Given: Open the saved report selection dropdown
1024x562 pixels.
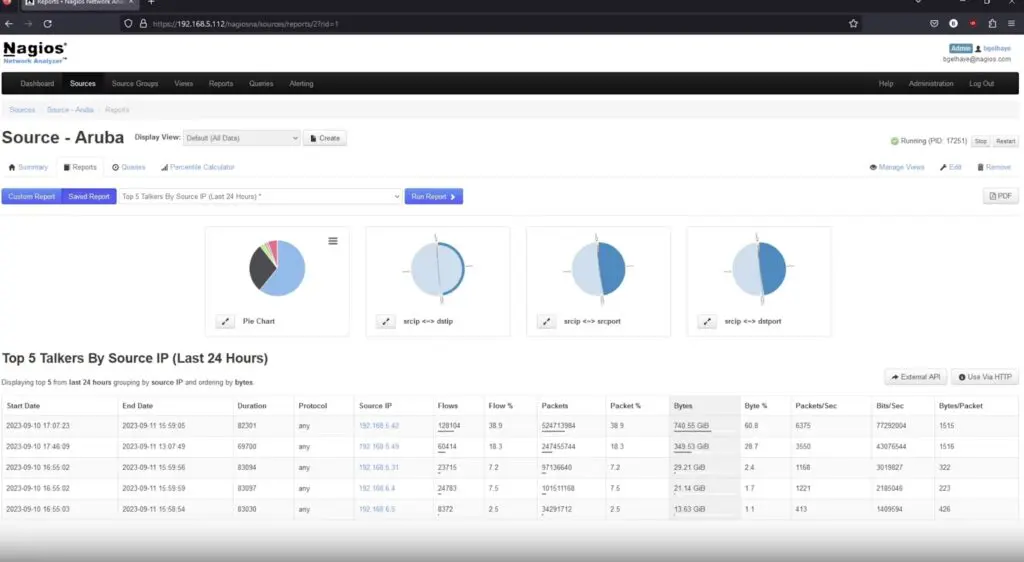Looking at the screenshot, I should [x=259, y=197].
